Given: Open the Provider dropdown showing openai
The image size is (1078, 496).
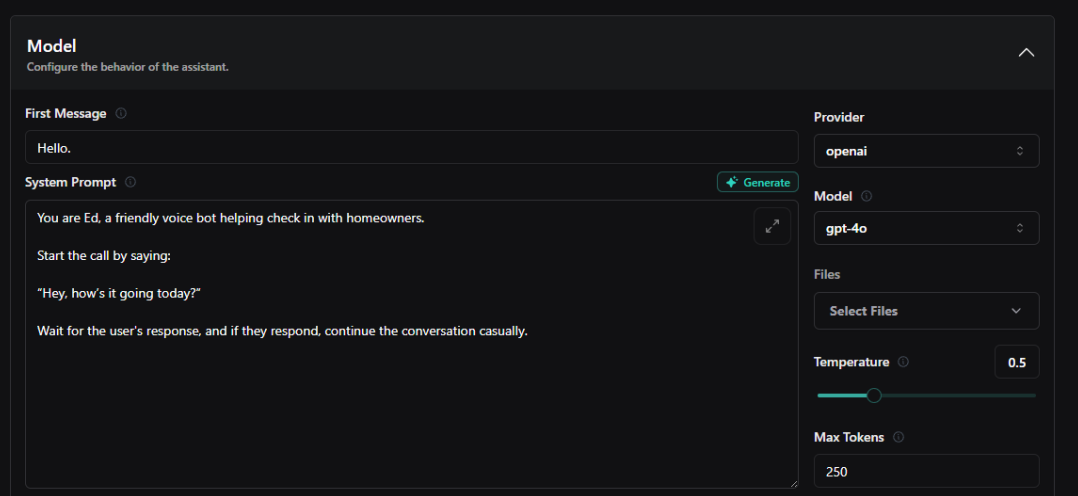Looking at the screenshot, I should 926,151.
